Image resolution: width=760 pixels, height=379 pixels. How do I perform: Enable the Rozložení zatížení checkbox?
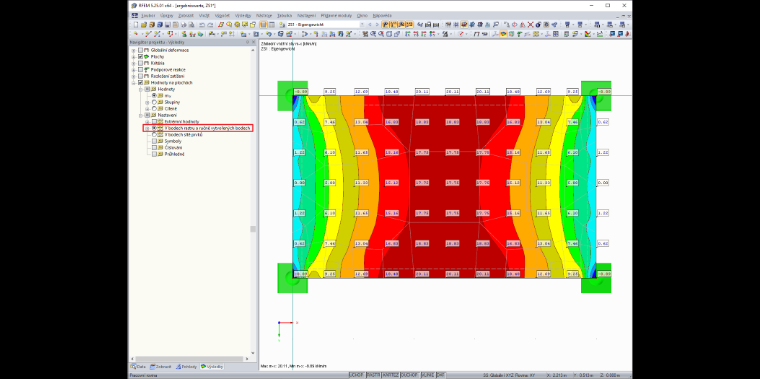coord(141,76)
